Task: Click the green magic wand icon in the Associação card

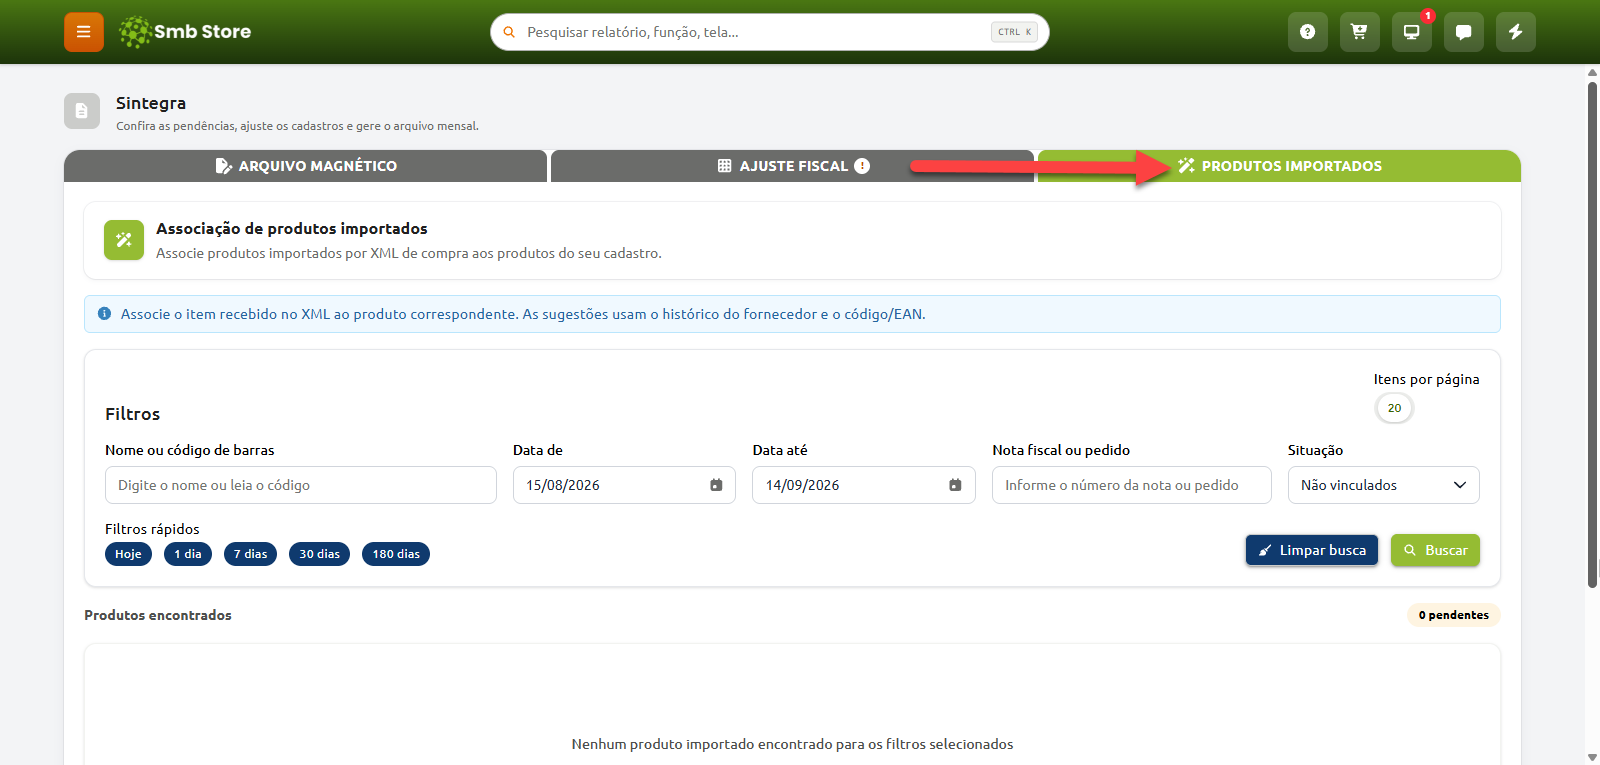Action: (124, 240)
